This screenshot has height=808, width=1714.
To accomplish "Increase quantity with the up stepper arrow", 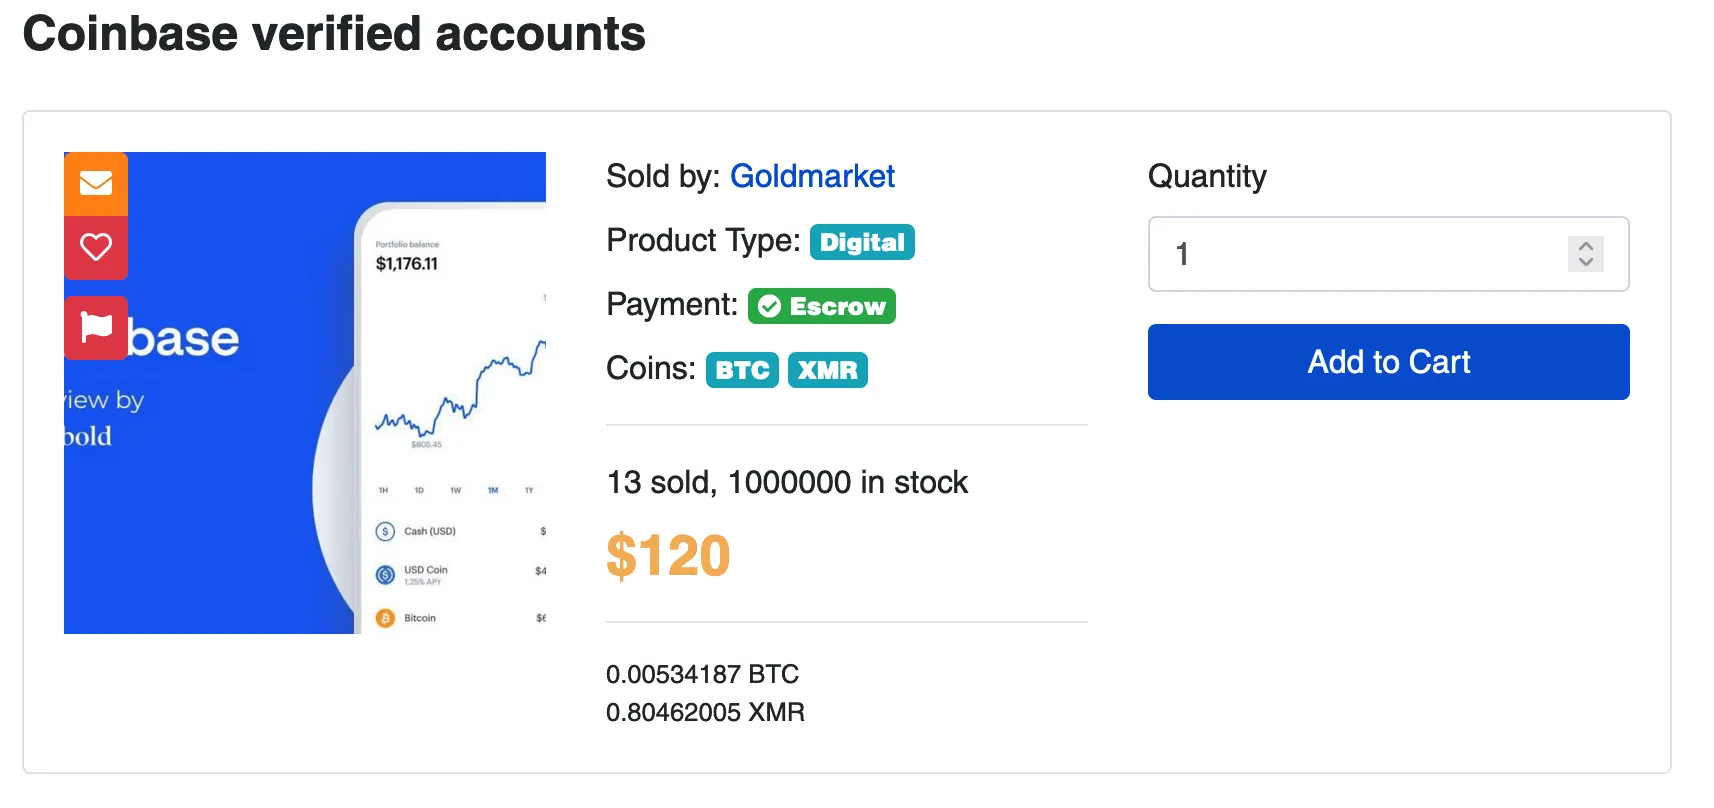I will [1586, 245].
